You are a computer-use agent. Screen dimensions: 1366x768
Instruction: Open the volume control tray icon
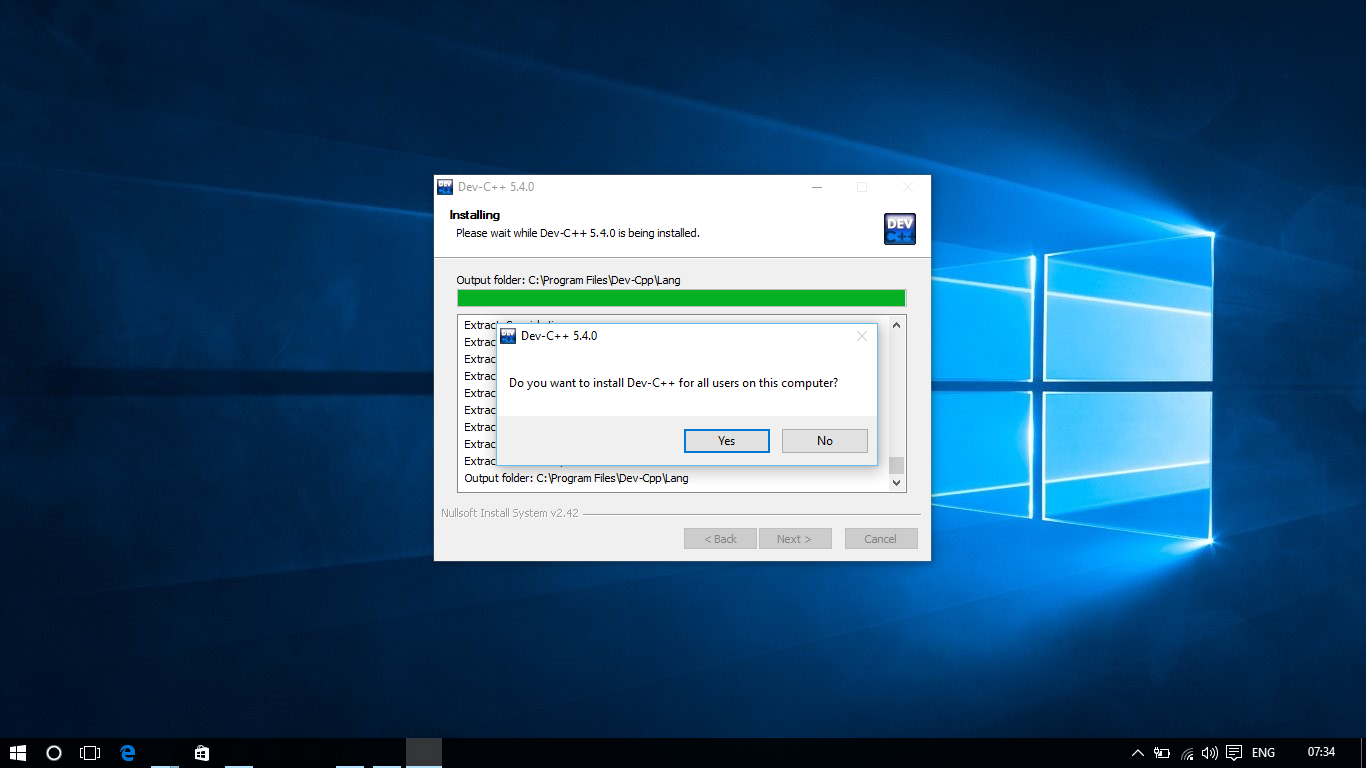[1210, 753]
